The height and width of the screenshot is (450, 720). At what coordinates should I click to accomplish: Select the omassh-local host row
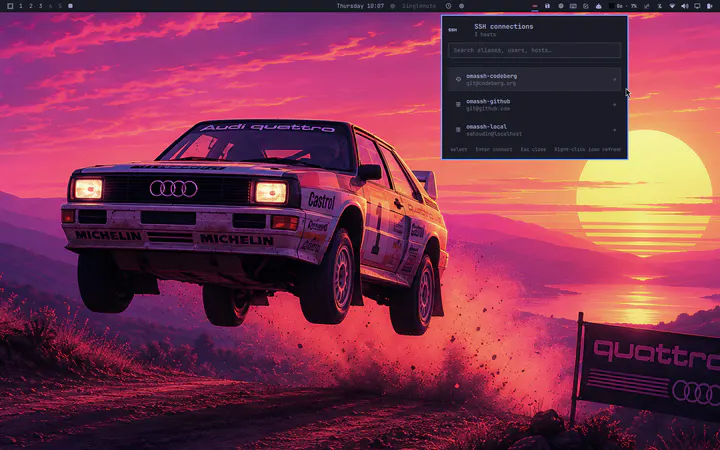click(x=534, y=130)
